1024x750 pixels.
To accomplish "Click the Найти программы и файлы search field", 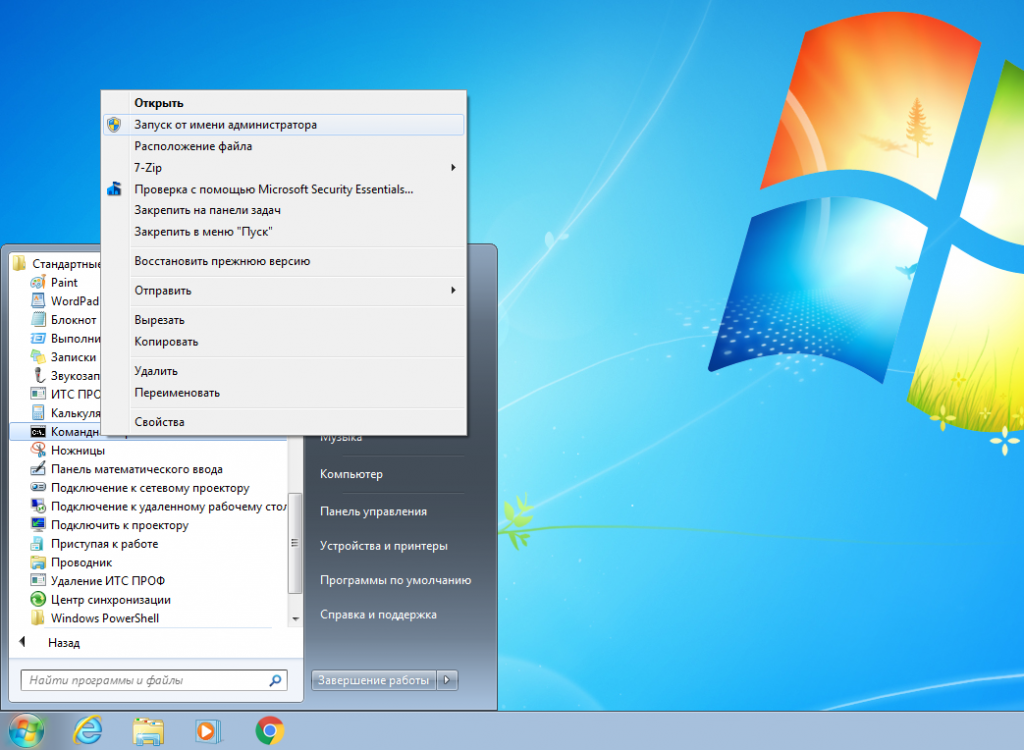I will (154, 680).
